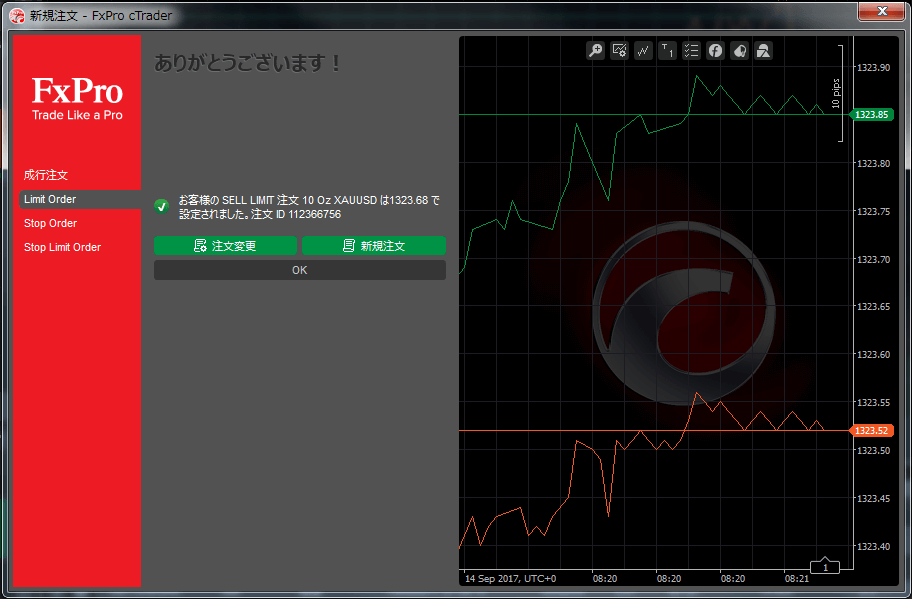The height and width of the screenshot is (599, 912).
Task: Open the indicators function (f) icon
Action: pyautogui.click(x=715, y=51)
